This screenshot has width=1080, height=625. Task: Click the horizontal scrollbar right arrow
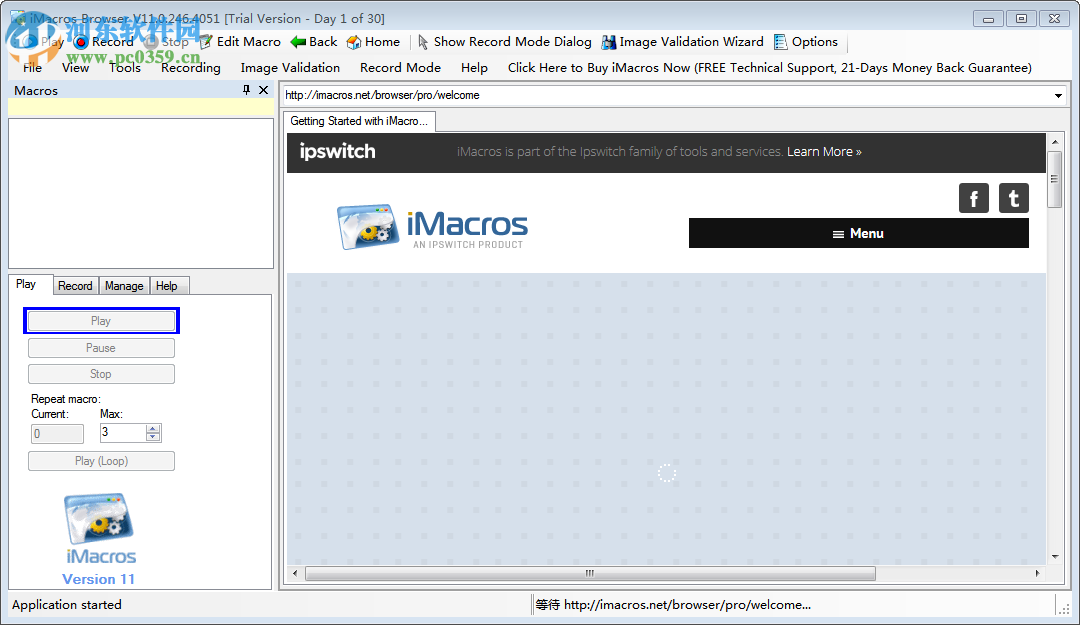1037,573
